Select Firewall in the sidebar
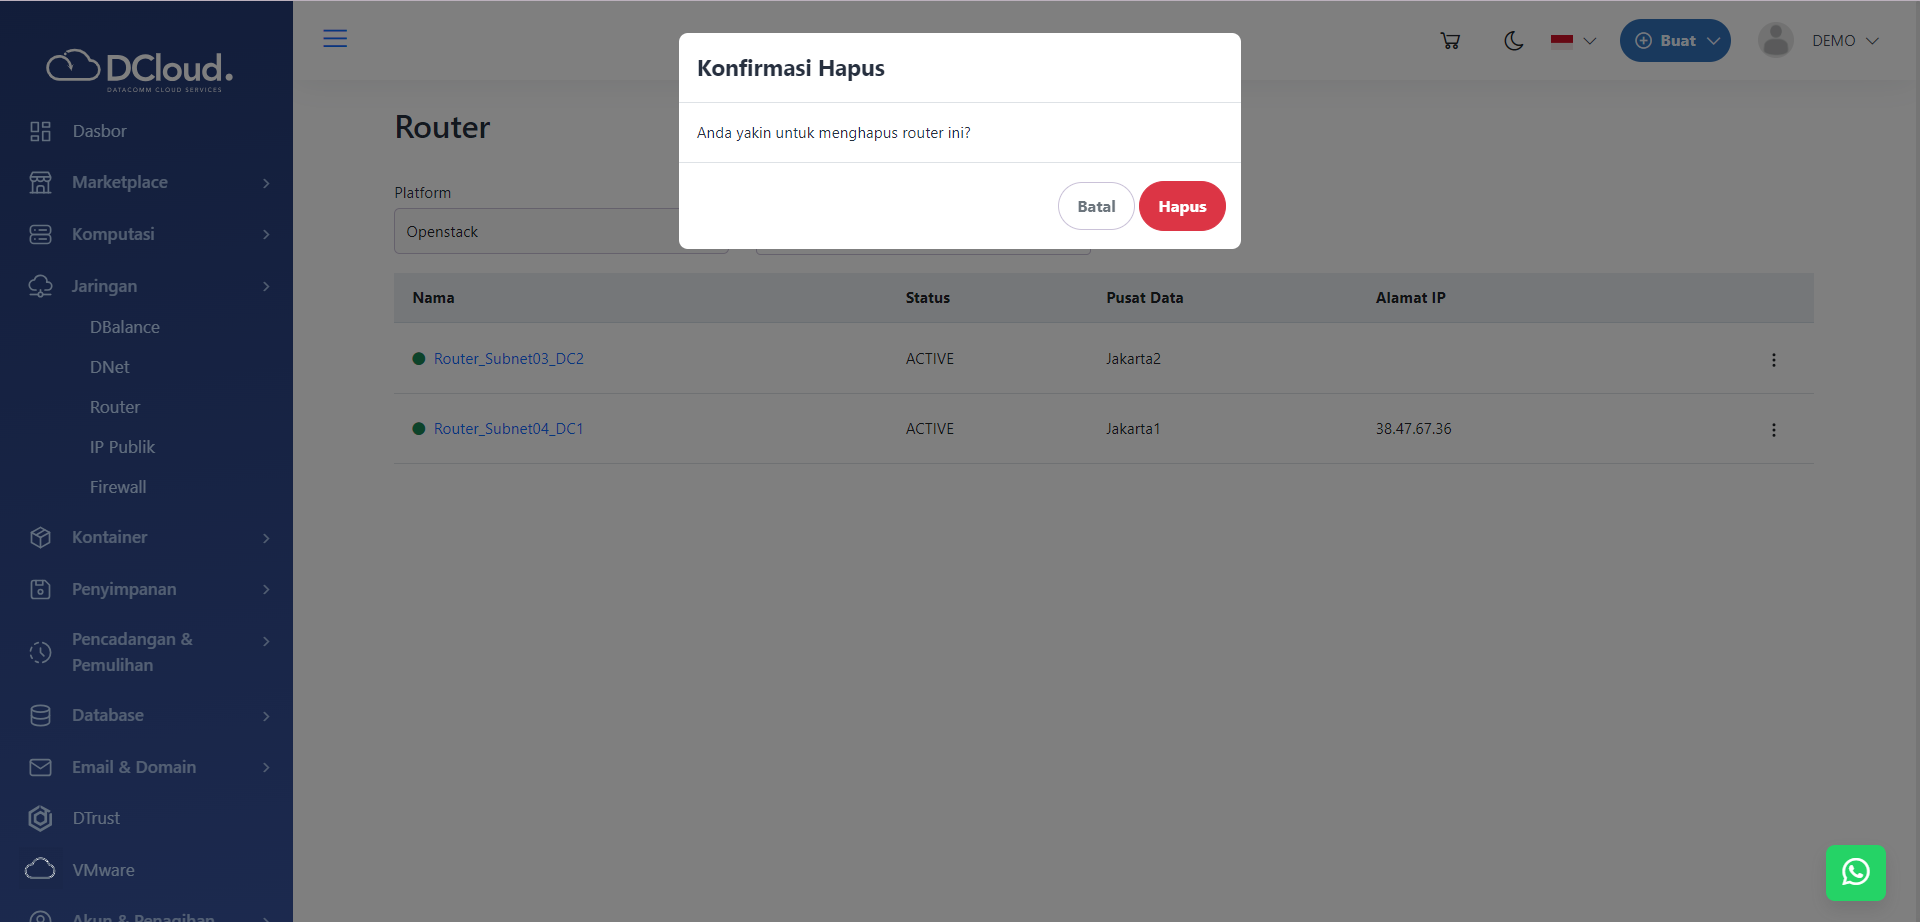The height and width of the screenshot is (922, 1920). (118, 487)
